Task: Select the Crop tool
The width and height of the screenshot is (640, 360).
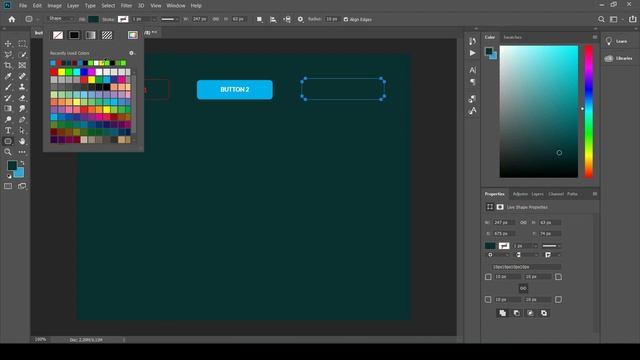Action: point(8,65)
